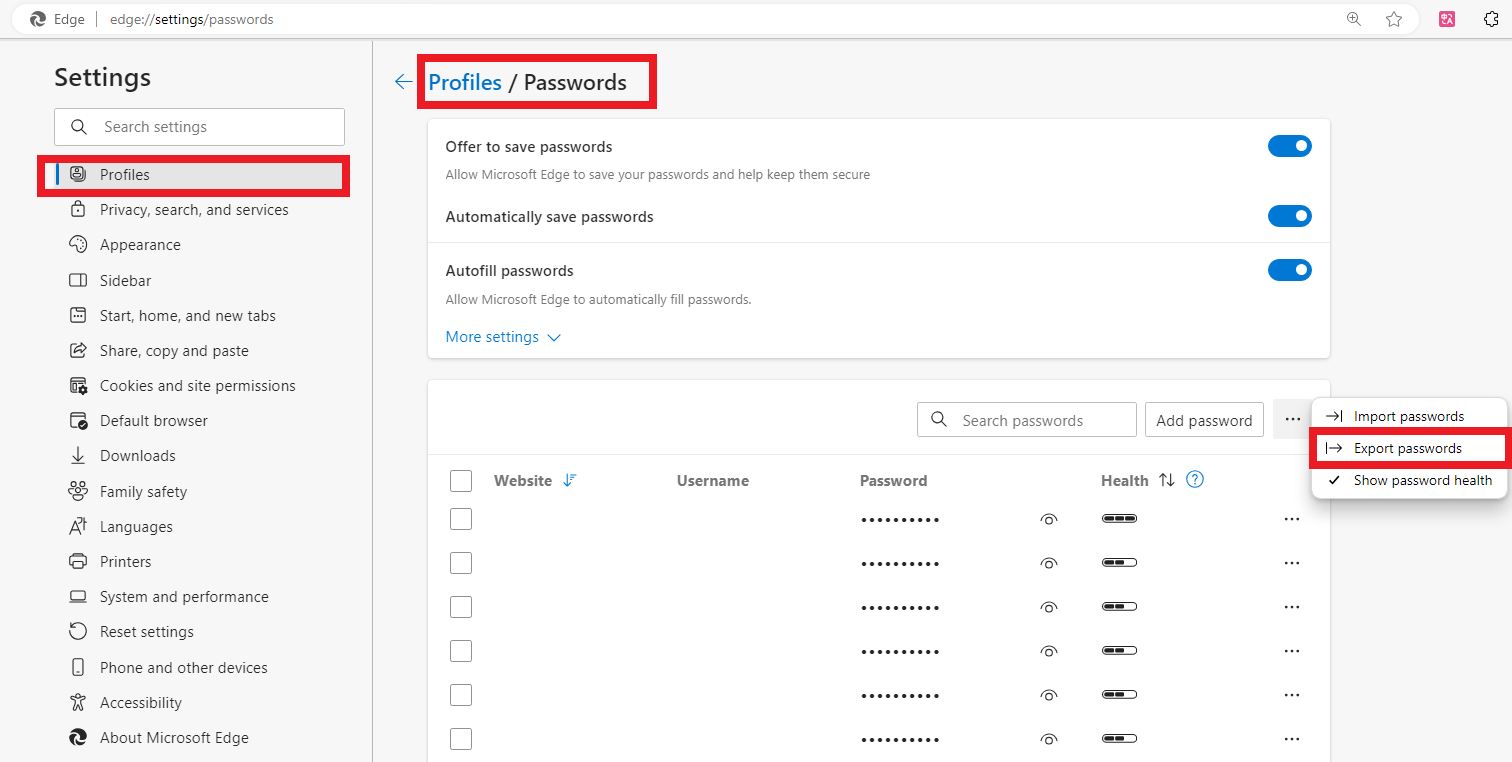This screenshot has width=1512, height=762.
Task: Click the favorites star icon in address bar
Action: [x=1394, y=19]
